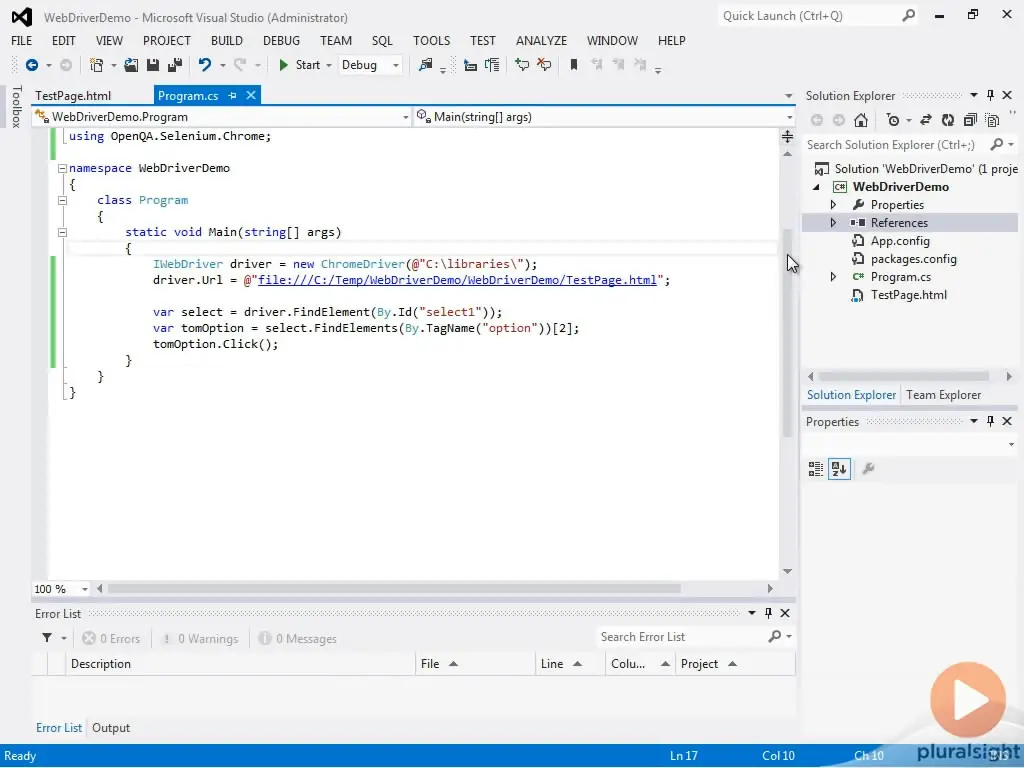Open the BUILD menu
Image resolution: width=1024 pixels, height=768 pixels.
click(227, 40)
